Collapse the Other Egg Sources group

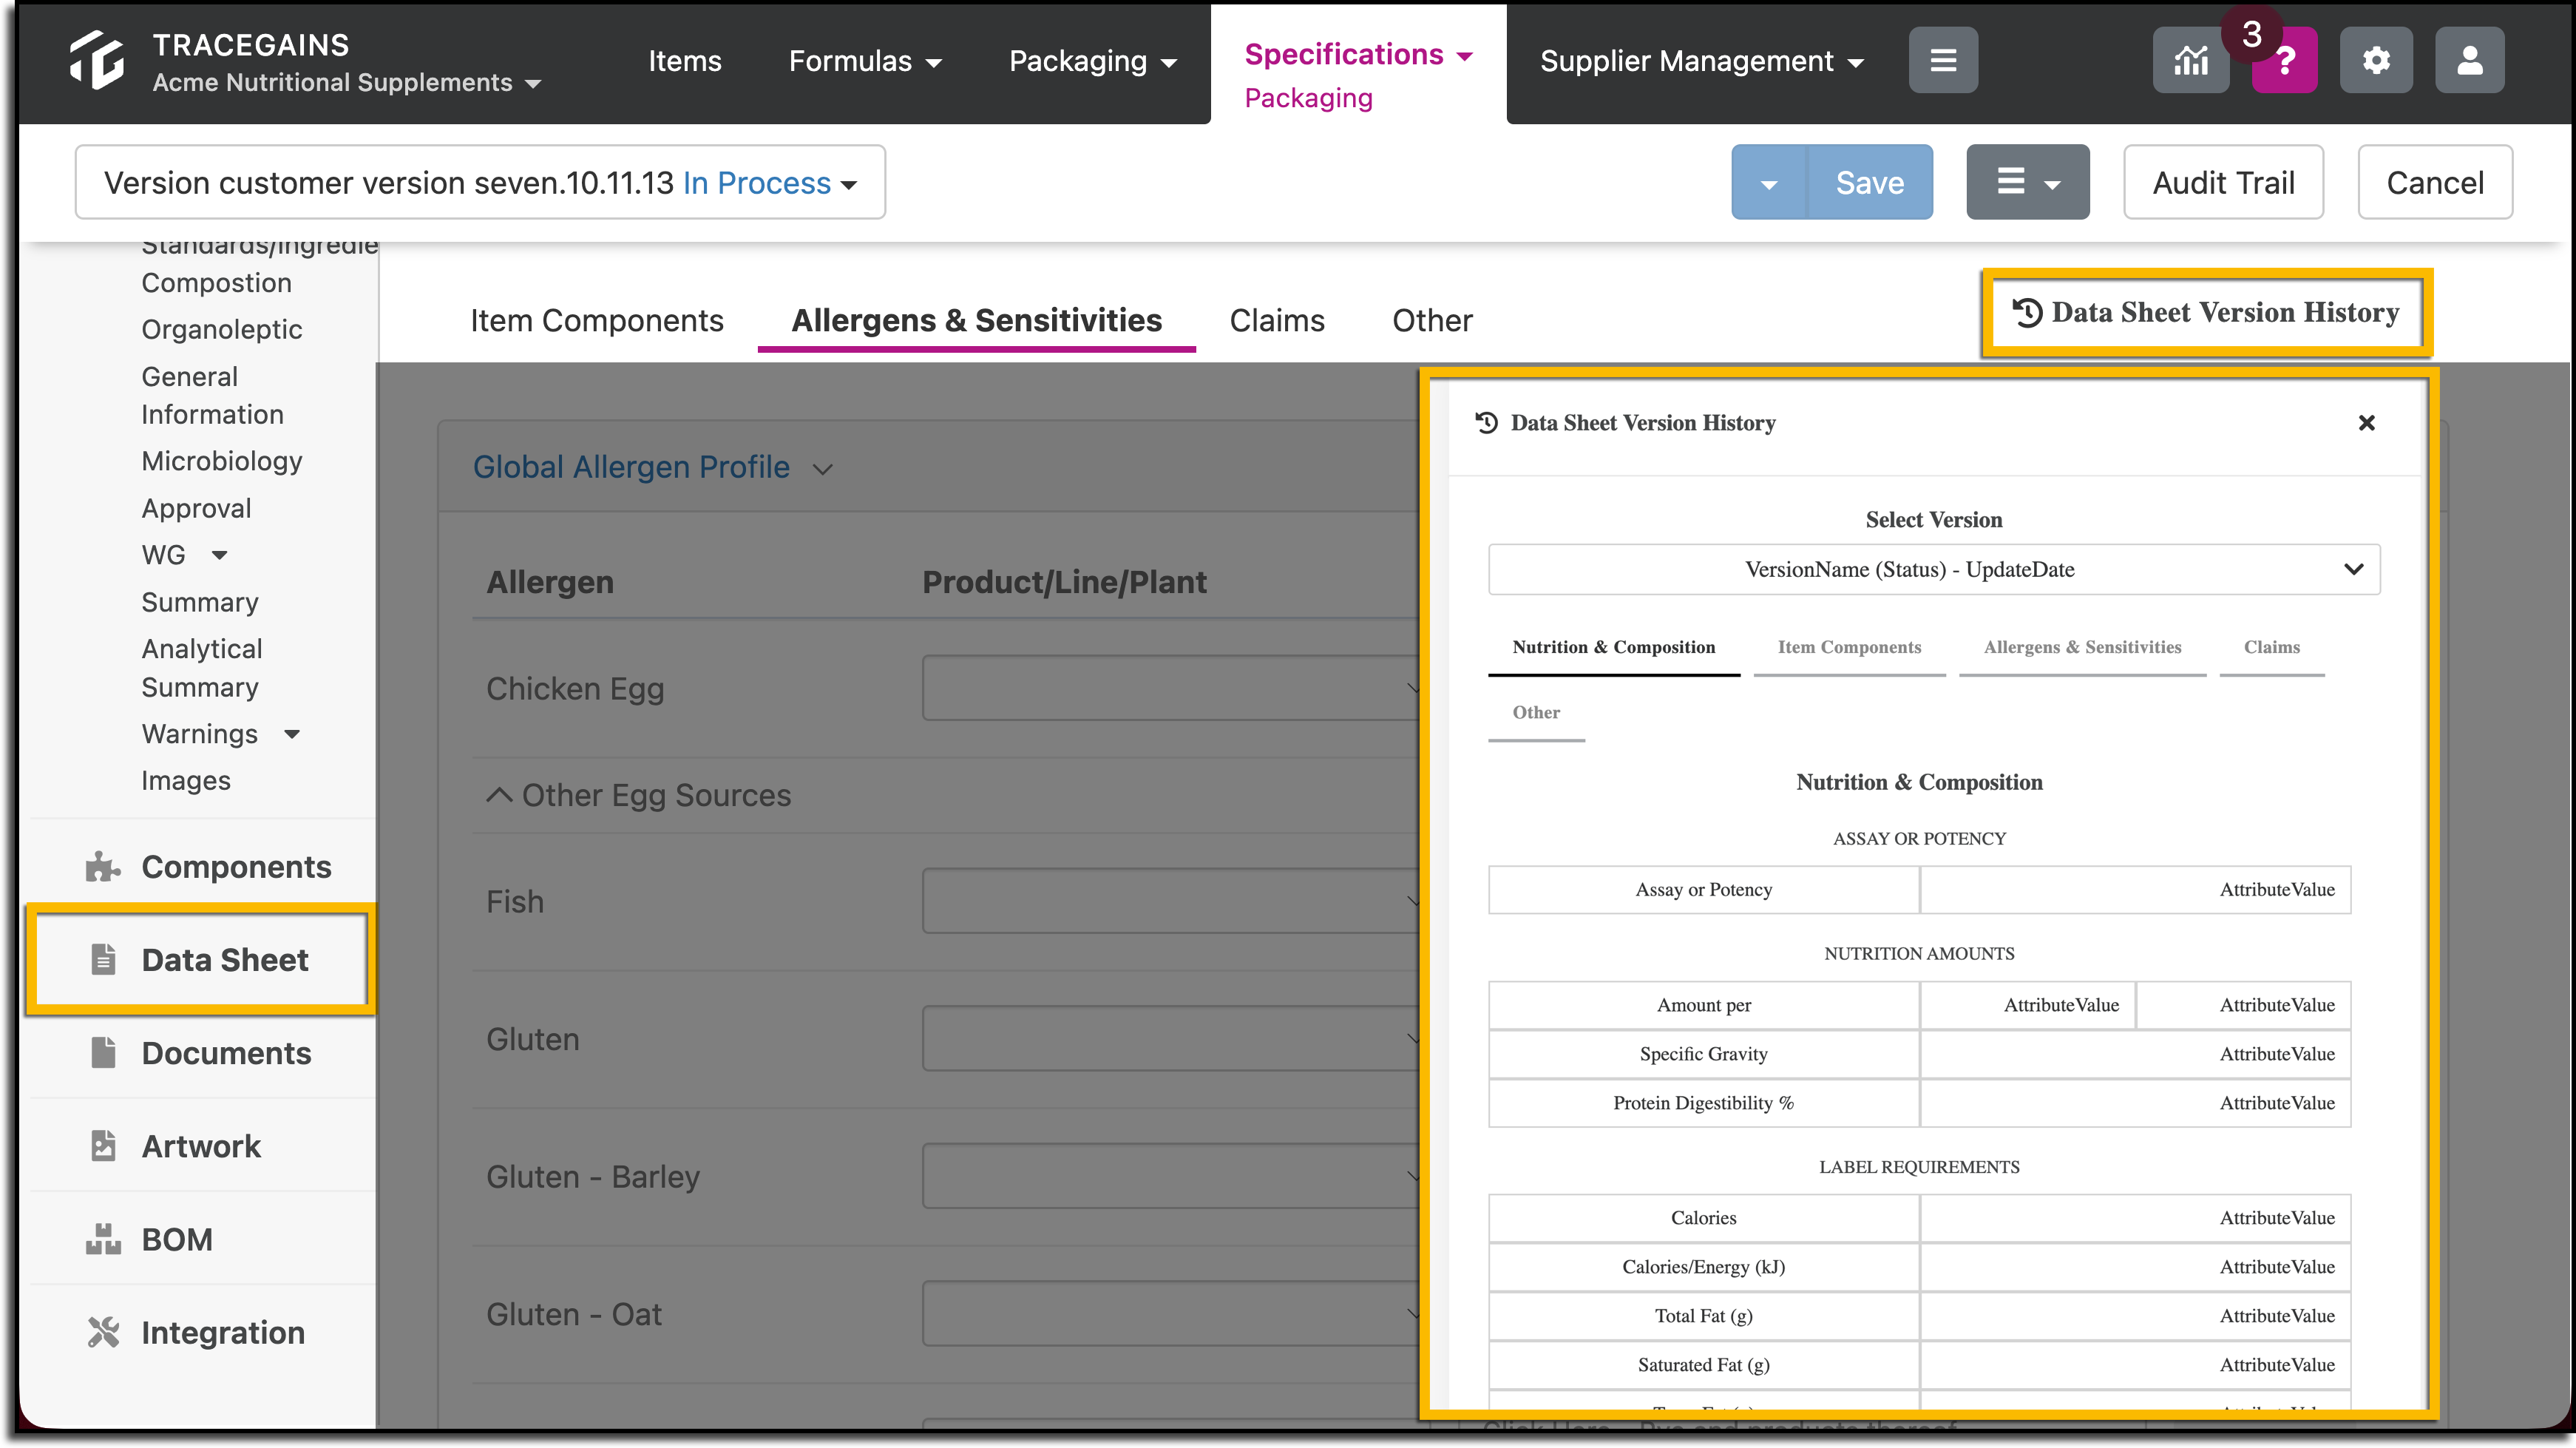click(638, 795)
